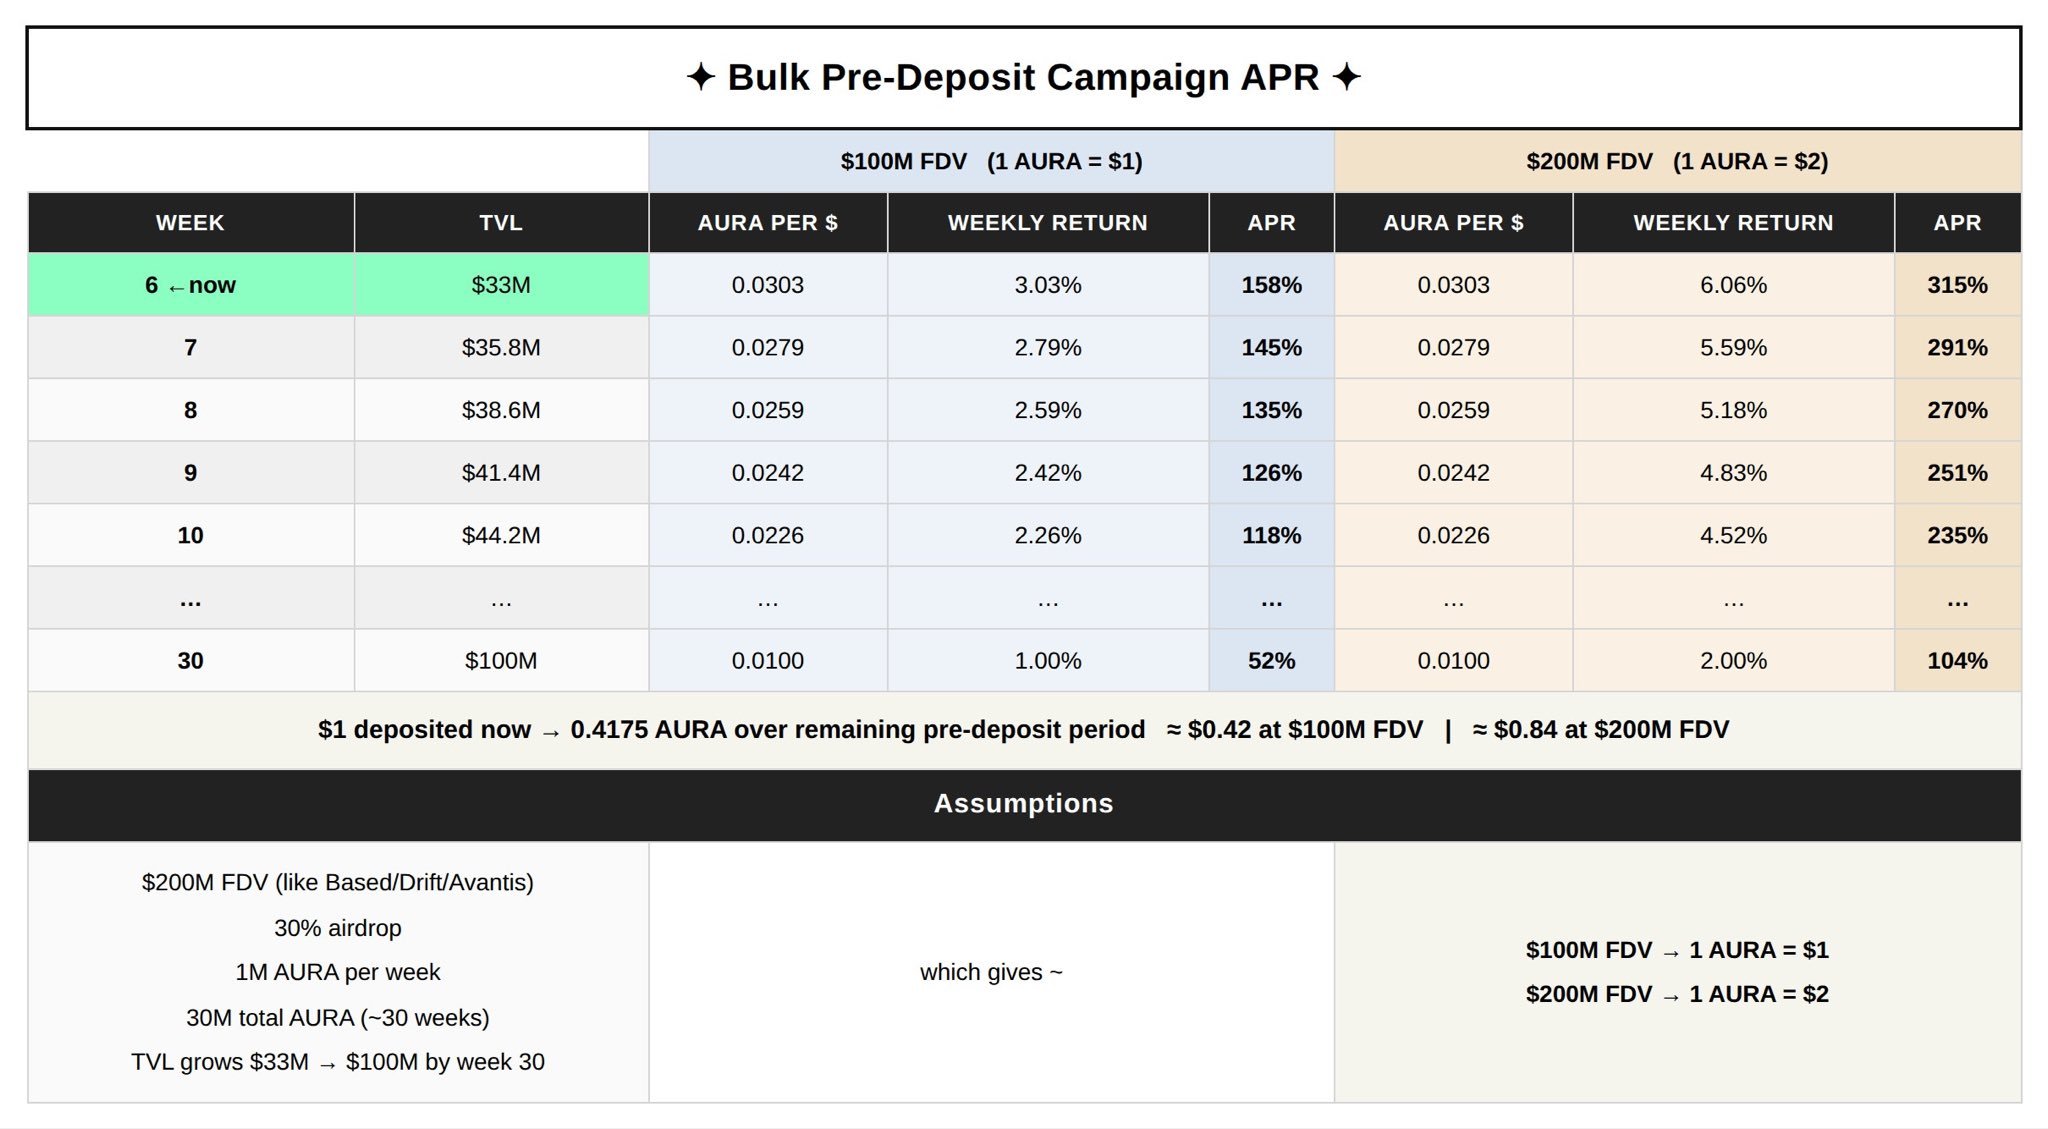2048x1129 pixels.
Task: Click the '1M AURA per week' assumption
Action: (338, 972)
